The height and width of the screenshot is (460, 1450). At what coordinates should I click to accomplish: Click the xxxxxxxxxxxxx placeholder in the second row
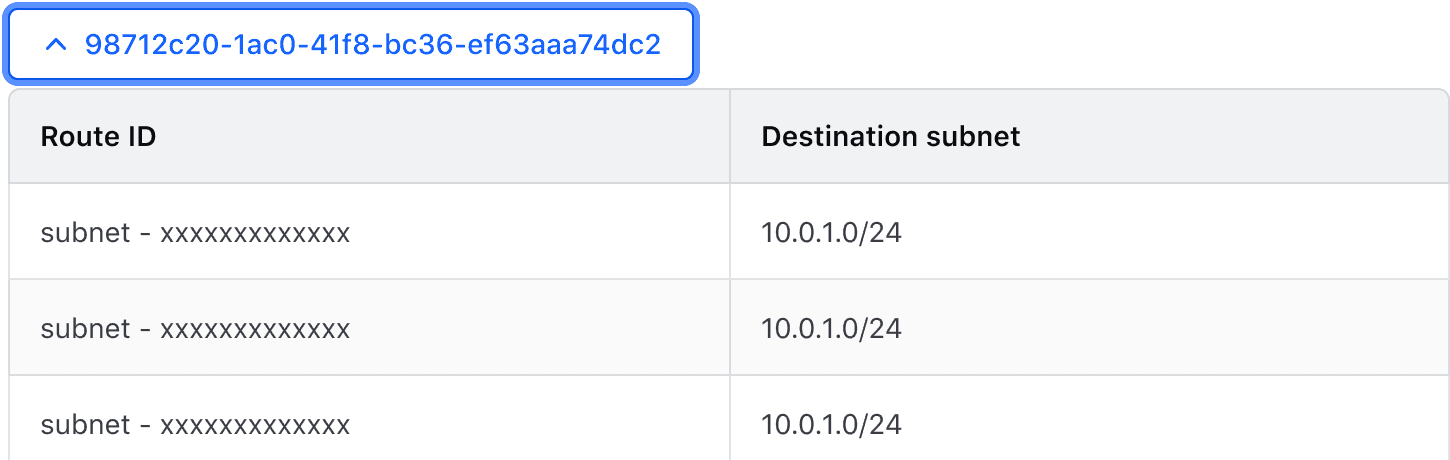pos(255,330)
